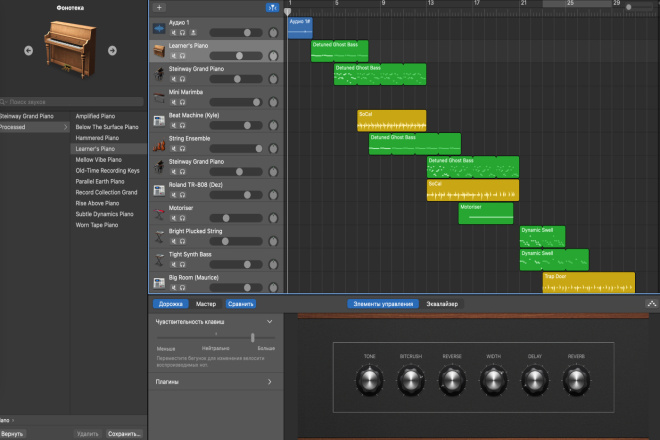The image size is (660, 440).
Task: Go to previous instrument with left arrow
Action: [28, 51]
